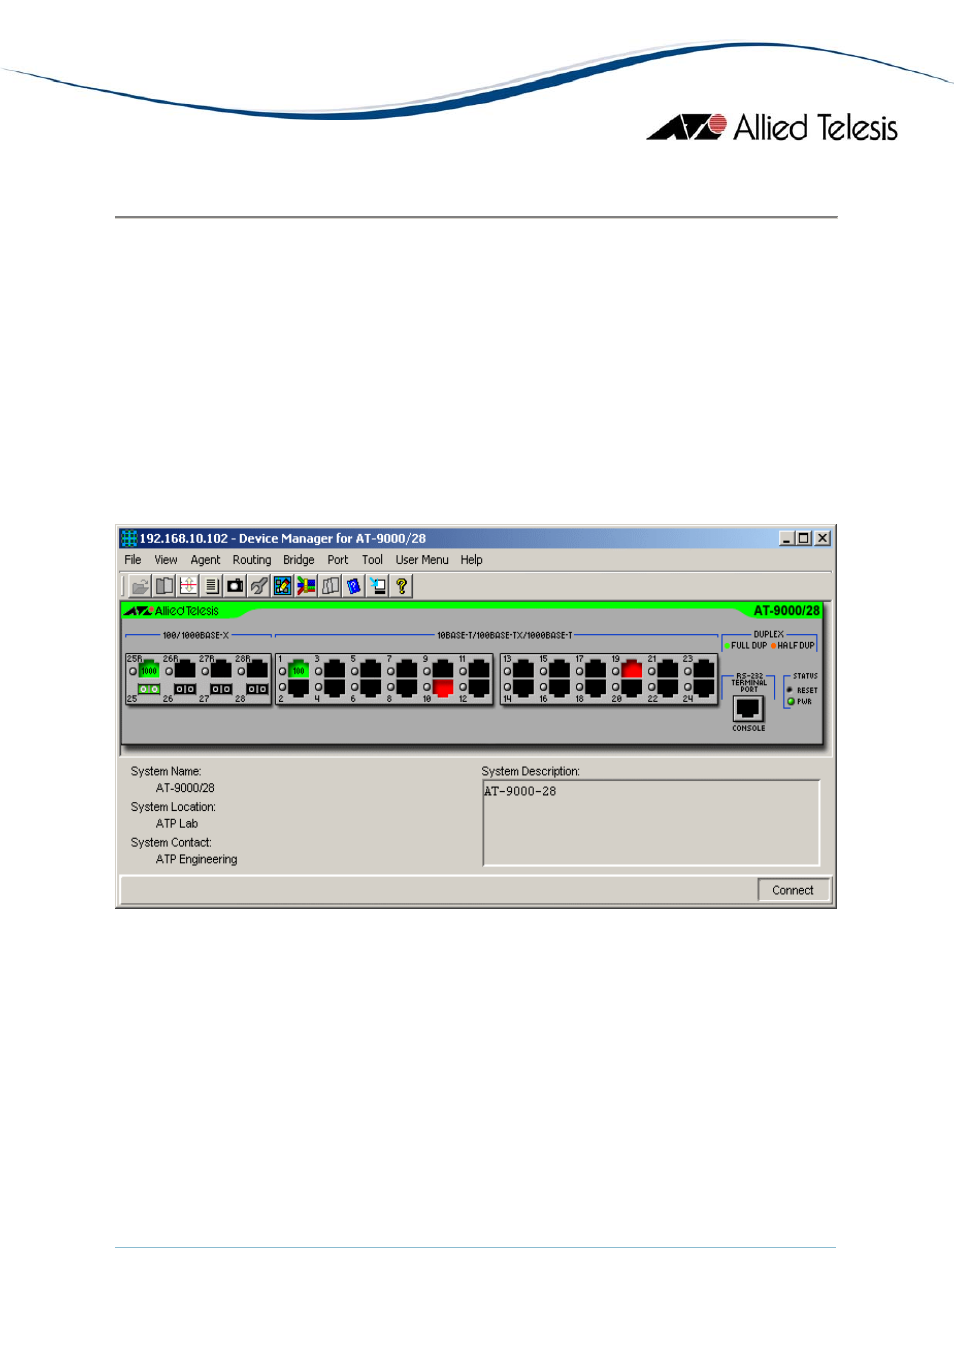Select port 2 on the switch
The image size is (954, 1350).
298,687
